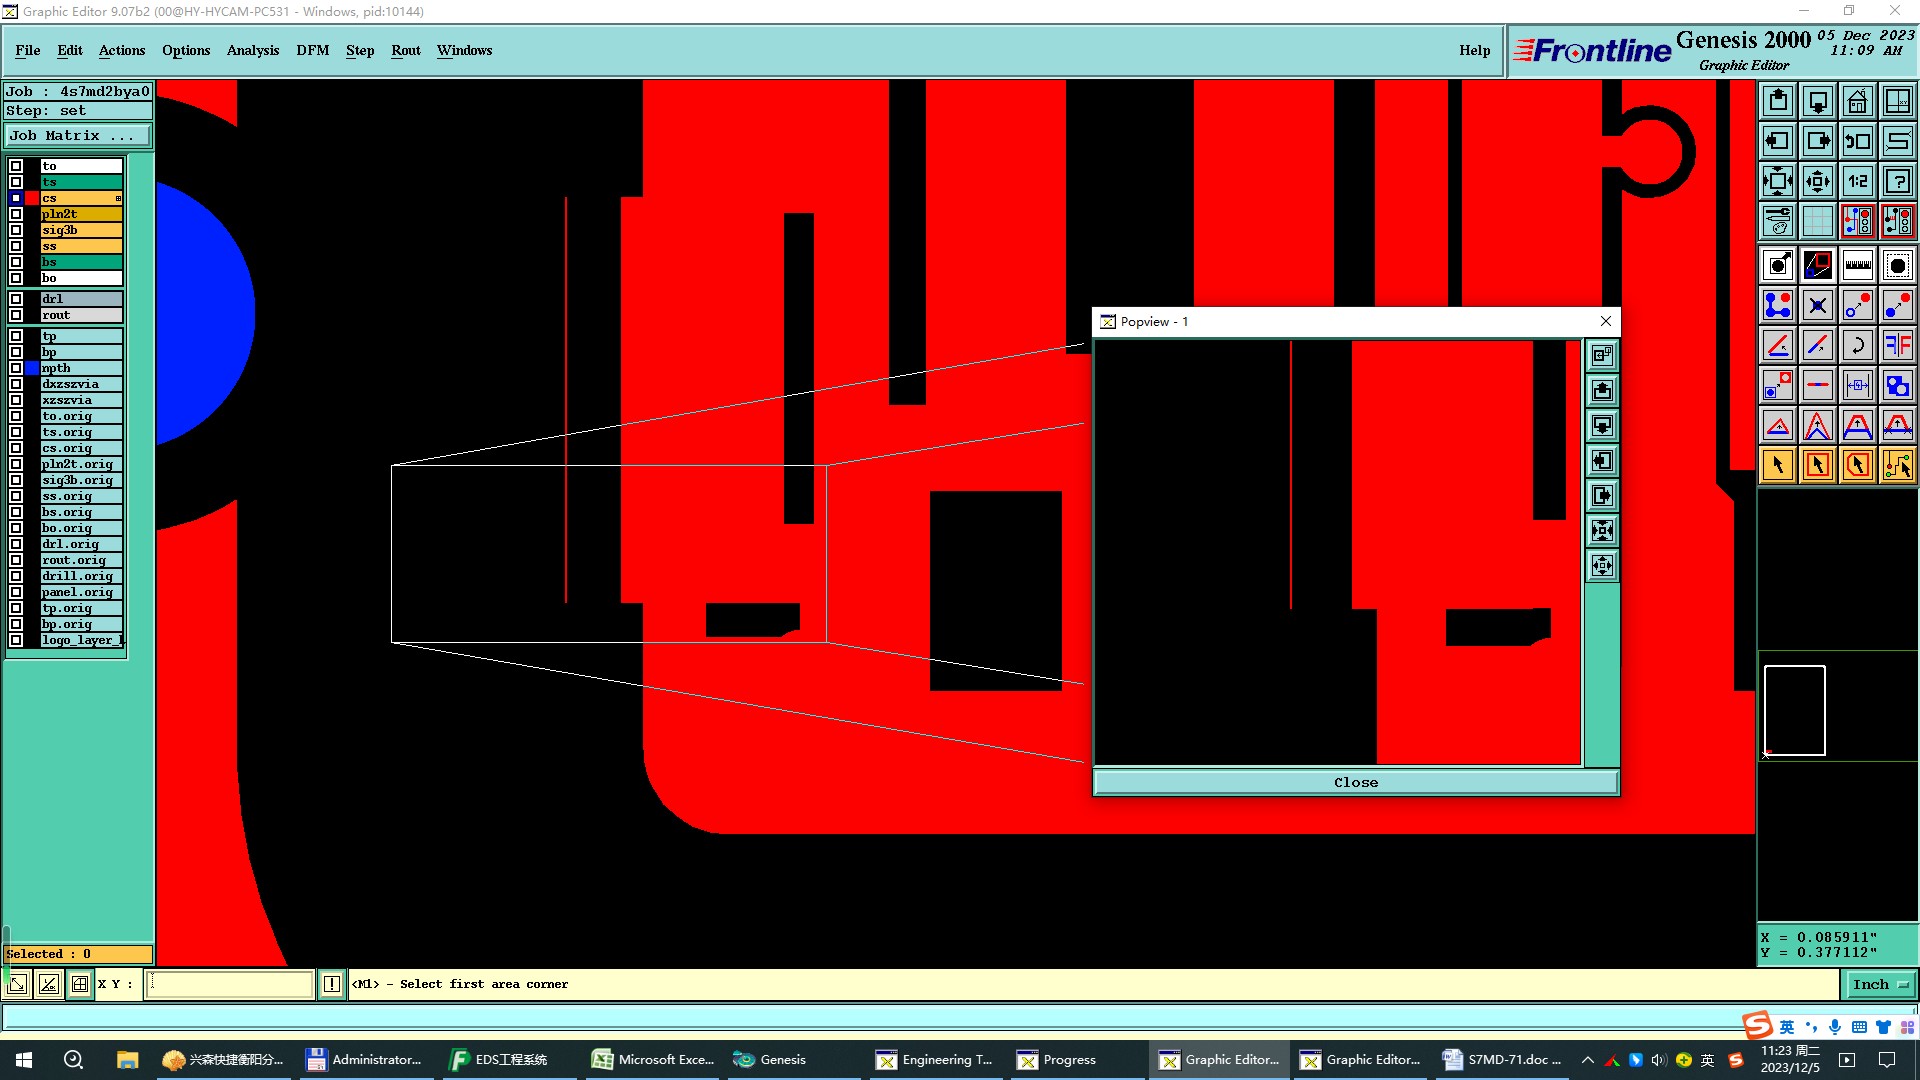Open the Analysis menu
The height and width of the screenshot is (1080, 1920).
coord(252,50)
